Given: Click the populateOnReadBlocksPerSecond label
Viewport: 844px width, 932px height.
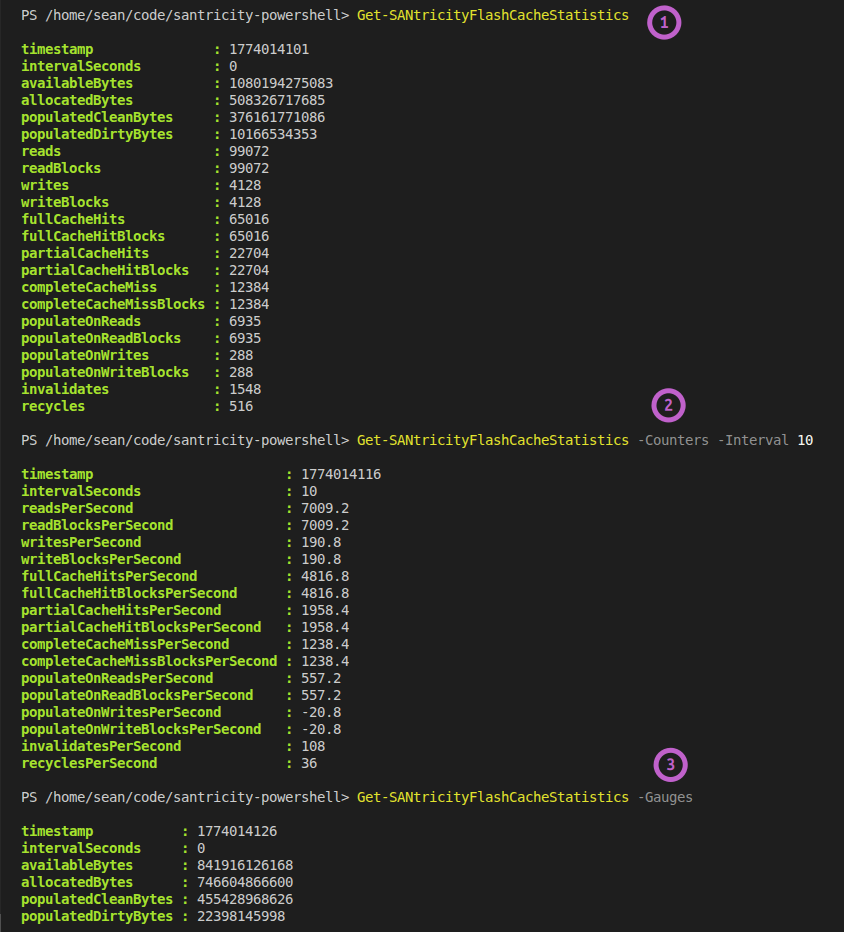Looking at the screenshot, I should [137, 695].
